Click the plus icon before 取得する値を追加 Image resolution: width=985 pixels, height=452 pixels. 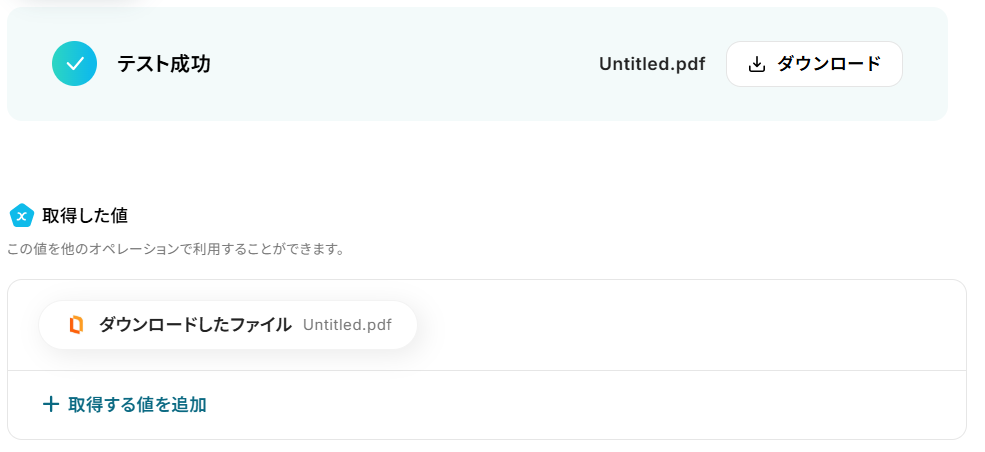[x=51, y=404]
